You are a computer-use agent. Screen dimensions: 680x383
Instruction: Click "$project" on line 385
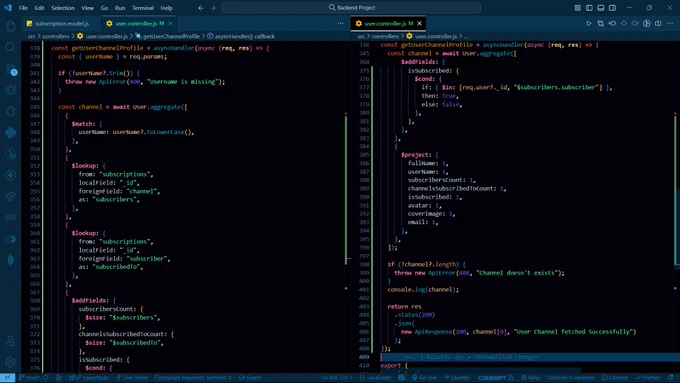click(x=415, y=155)
